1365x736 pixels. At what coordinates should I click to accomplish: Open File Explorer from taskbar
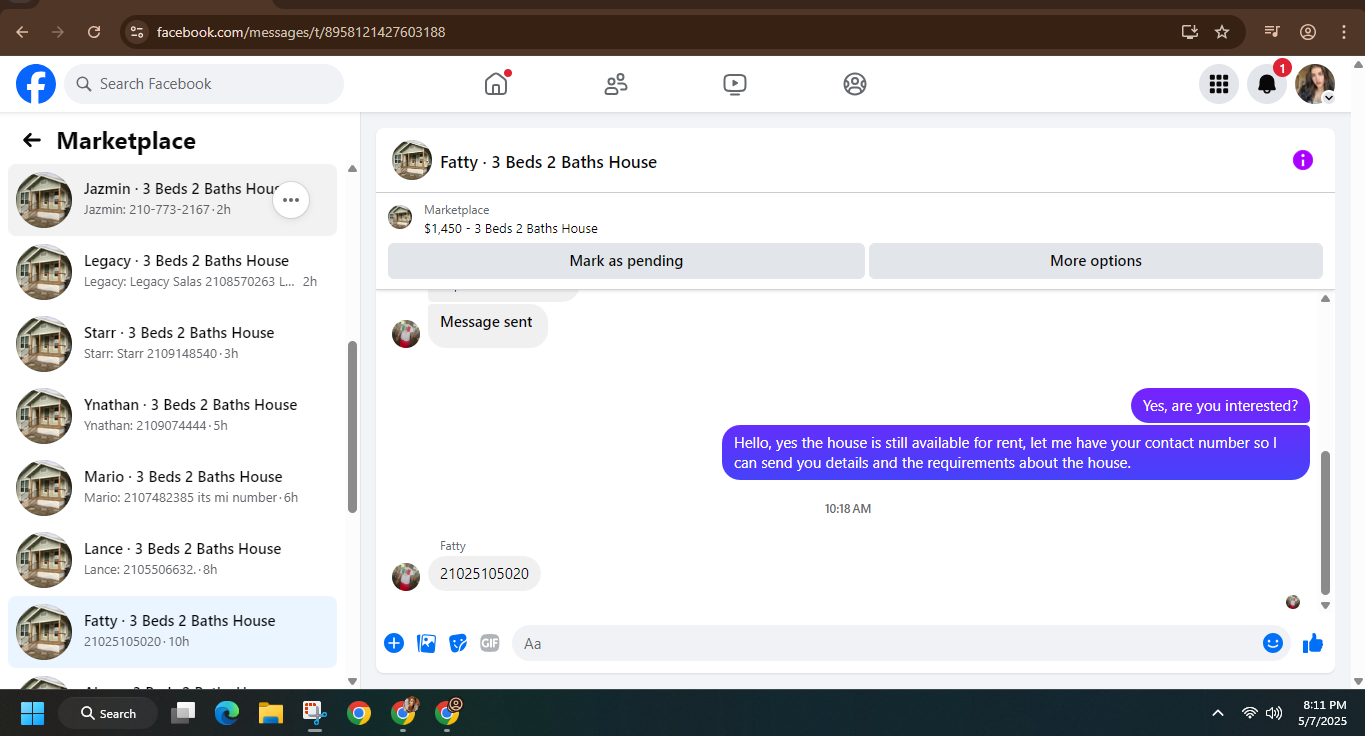point(271,713)
